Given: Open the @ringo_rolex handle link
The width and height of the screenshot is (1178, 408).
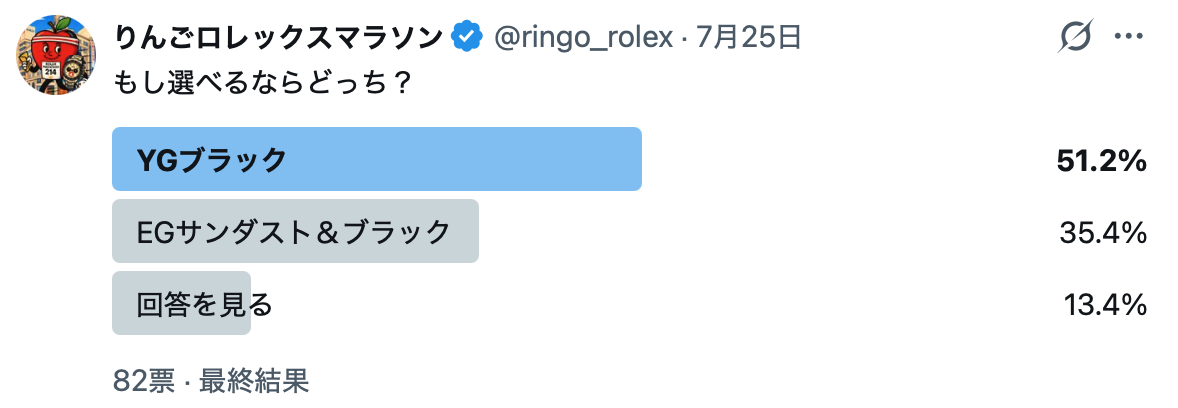Looking at the screenshot, I should click(x=583, y=37).
